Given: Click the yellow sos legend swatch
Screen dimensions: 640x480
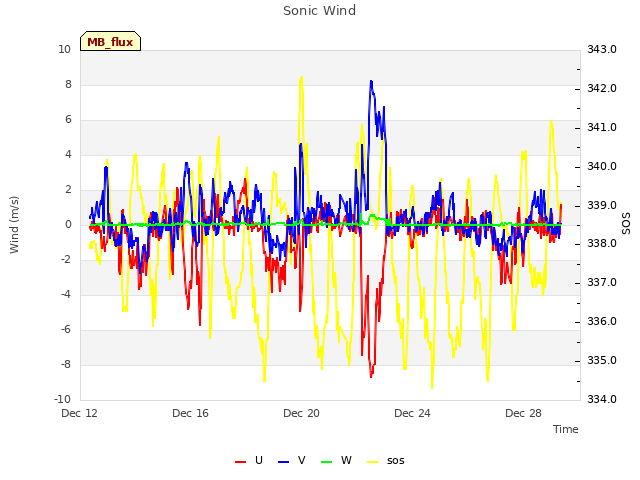Looking at the screenshot, I should (373, 462).
